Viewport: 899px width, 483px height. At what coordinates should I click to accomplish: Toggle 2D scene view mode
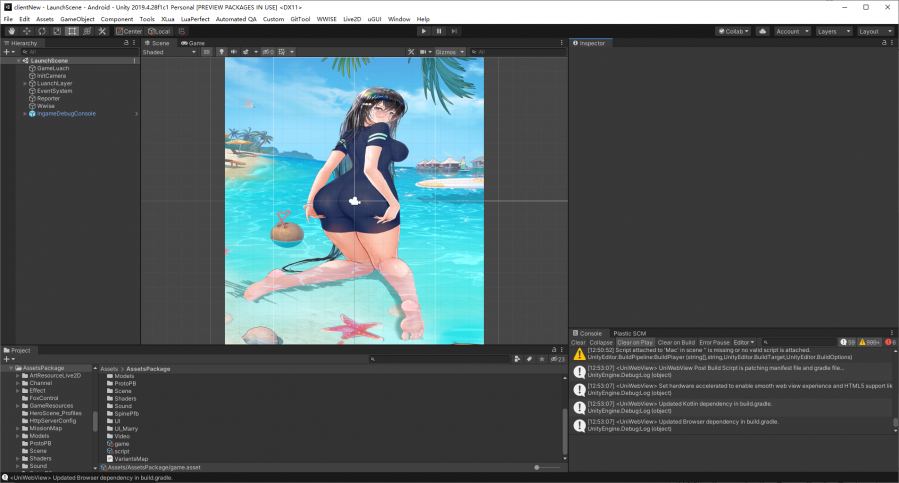click(x=206, y=52)
